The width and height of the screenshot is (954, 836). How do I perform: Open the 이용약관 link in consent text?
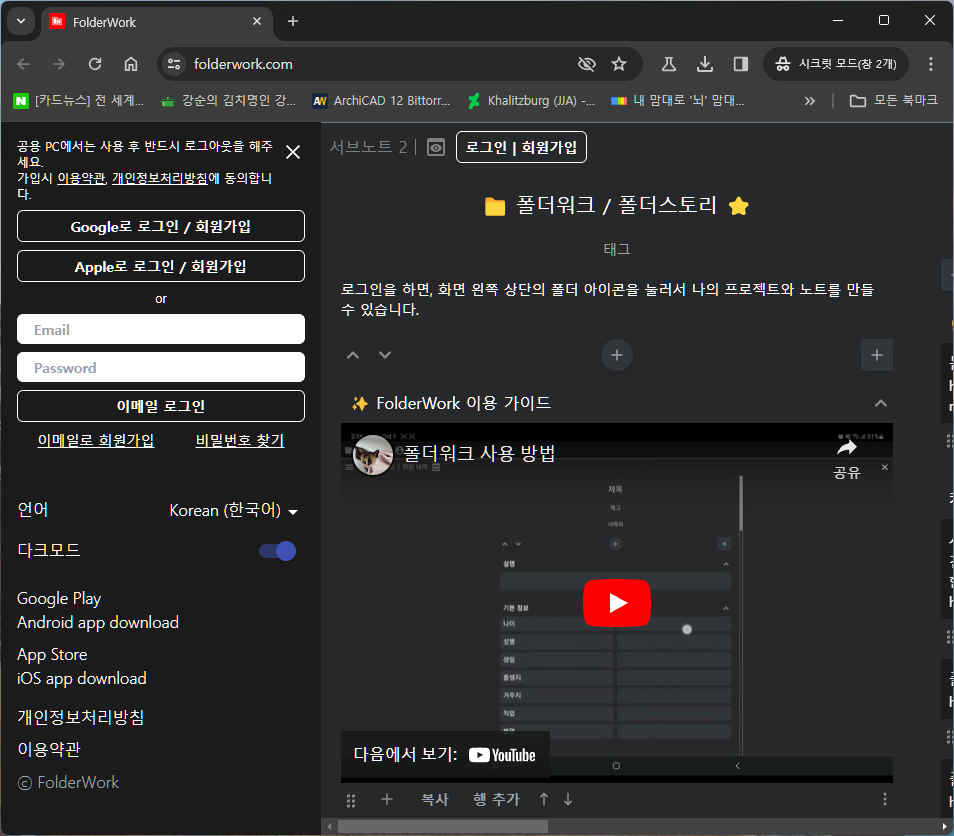click(x=82, y=178)
